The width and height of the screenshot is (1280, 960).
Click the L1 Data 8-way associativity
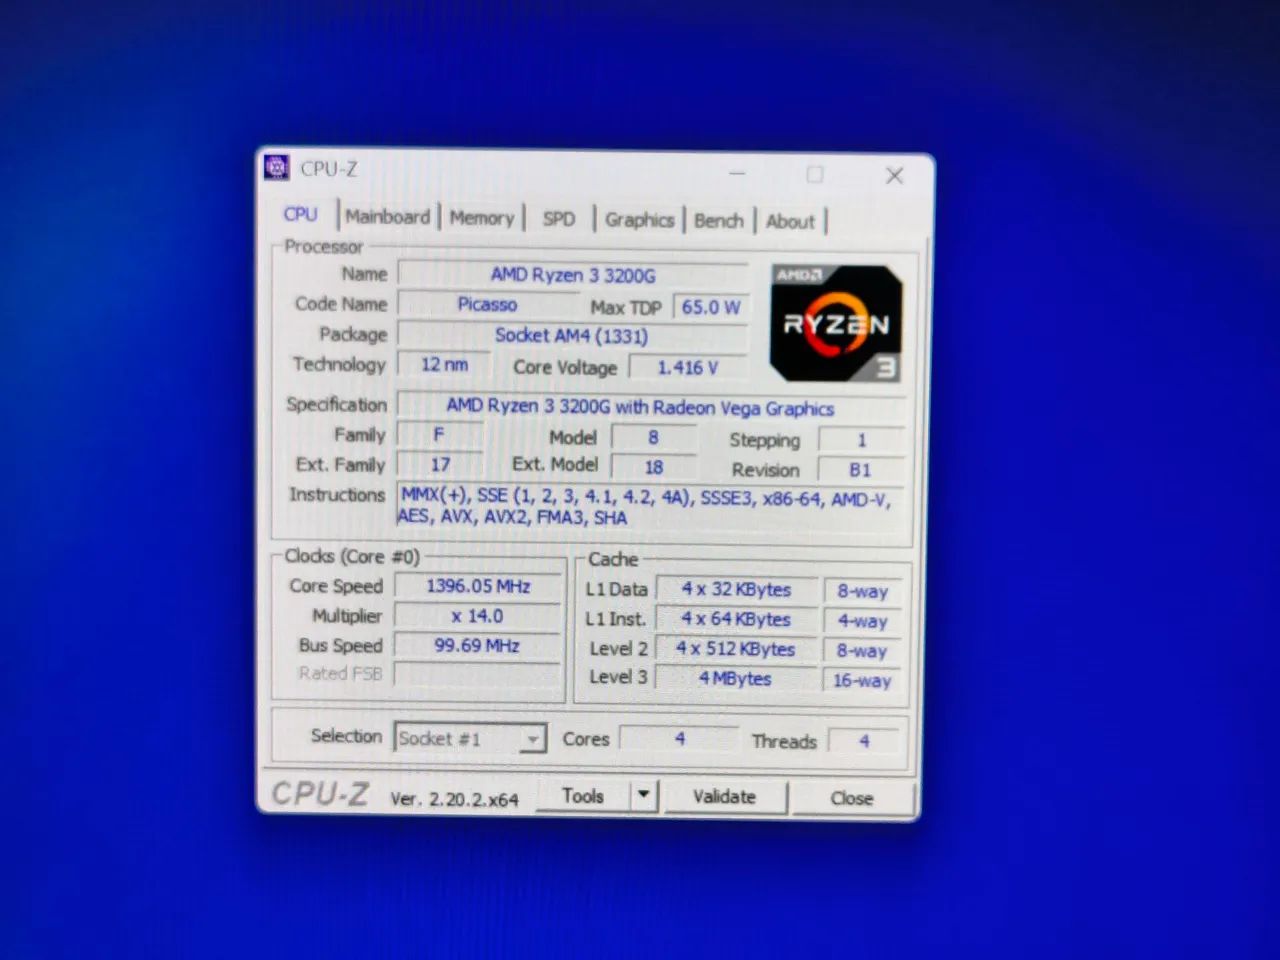[x=862, y=591]
